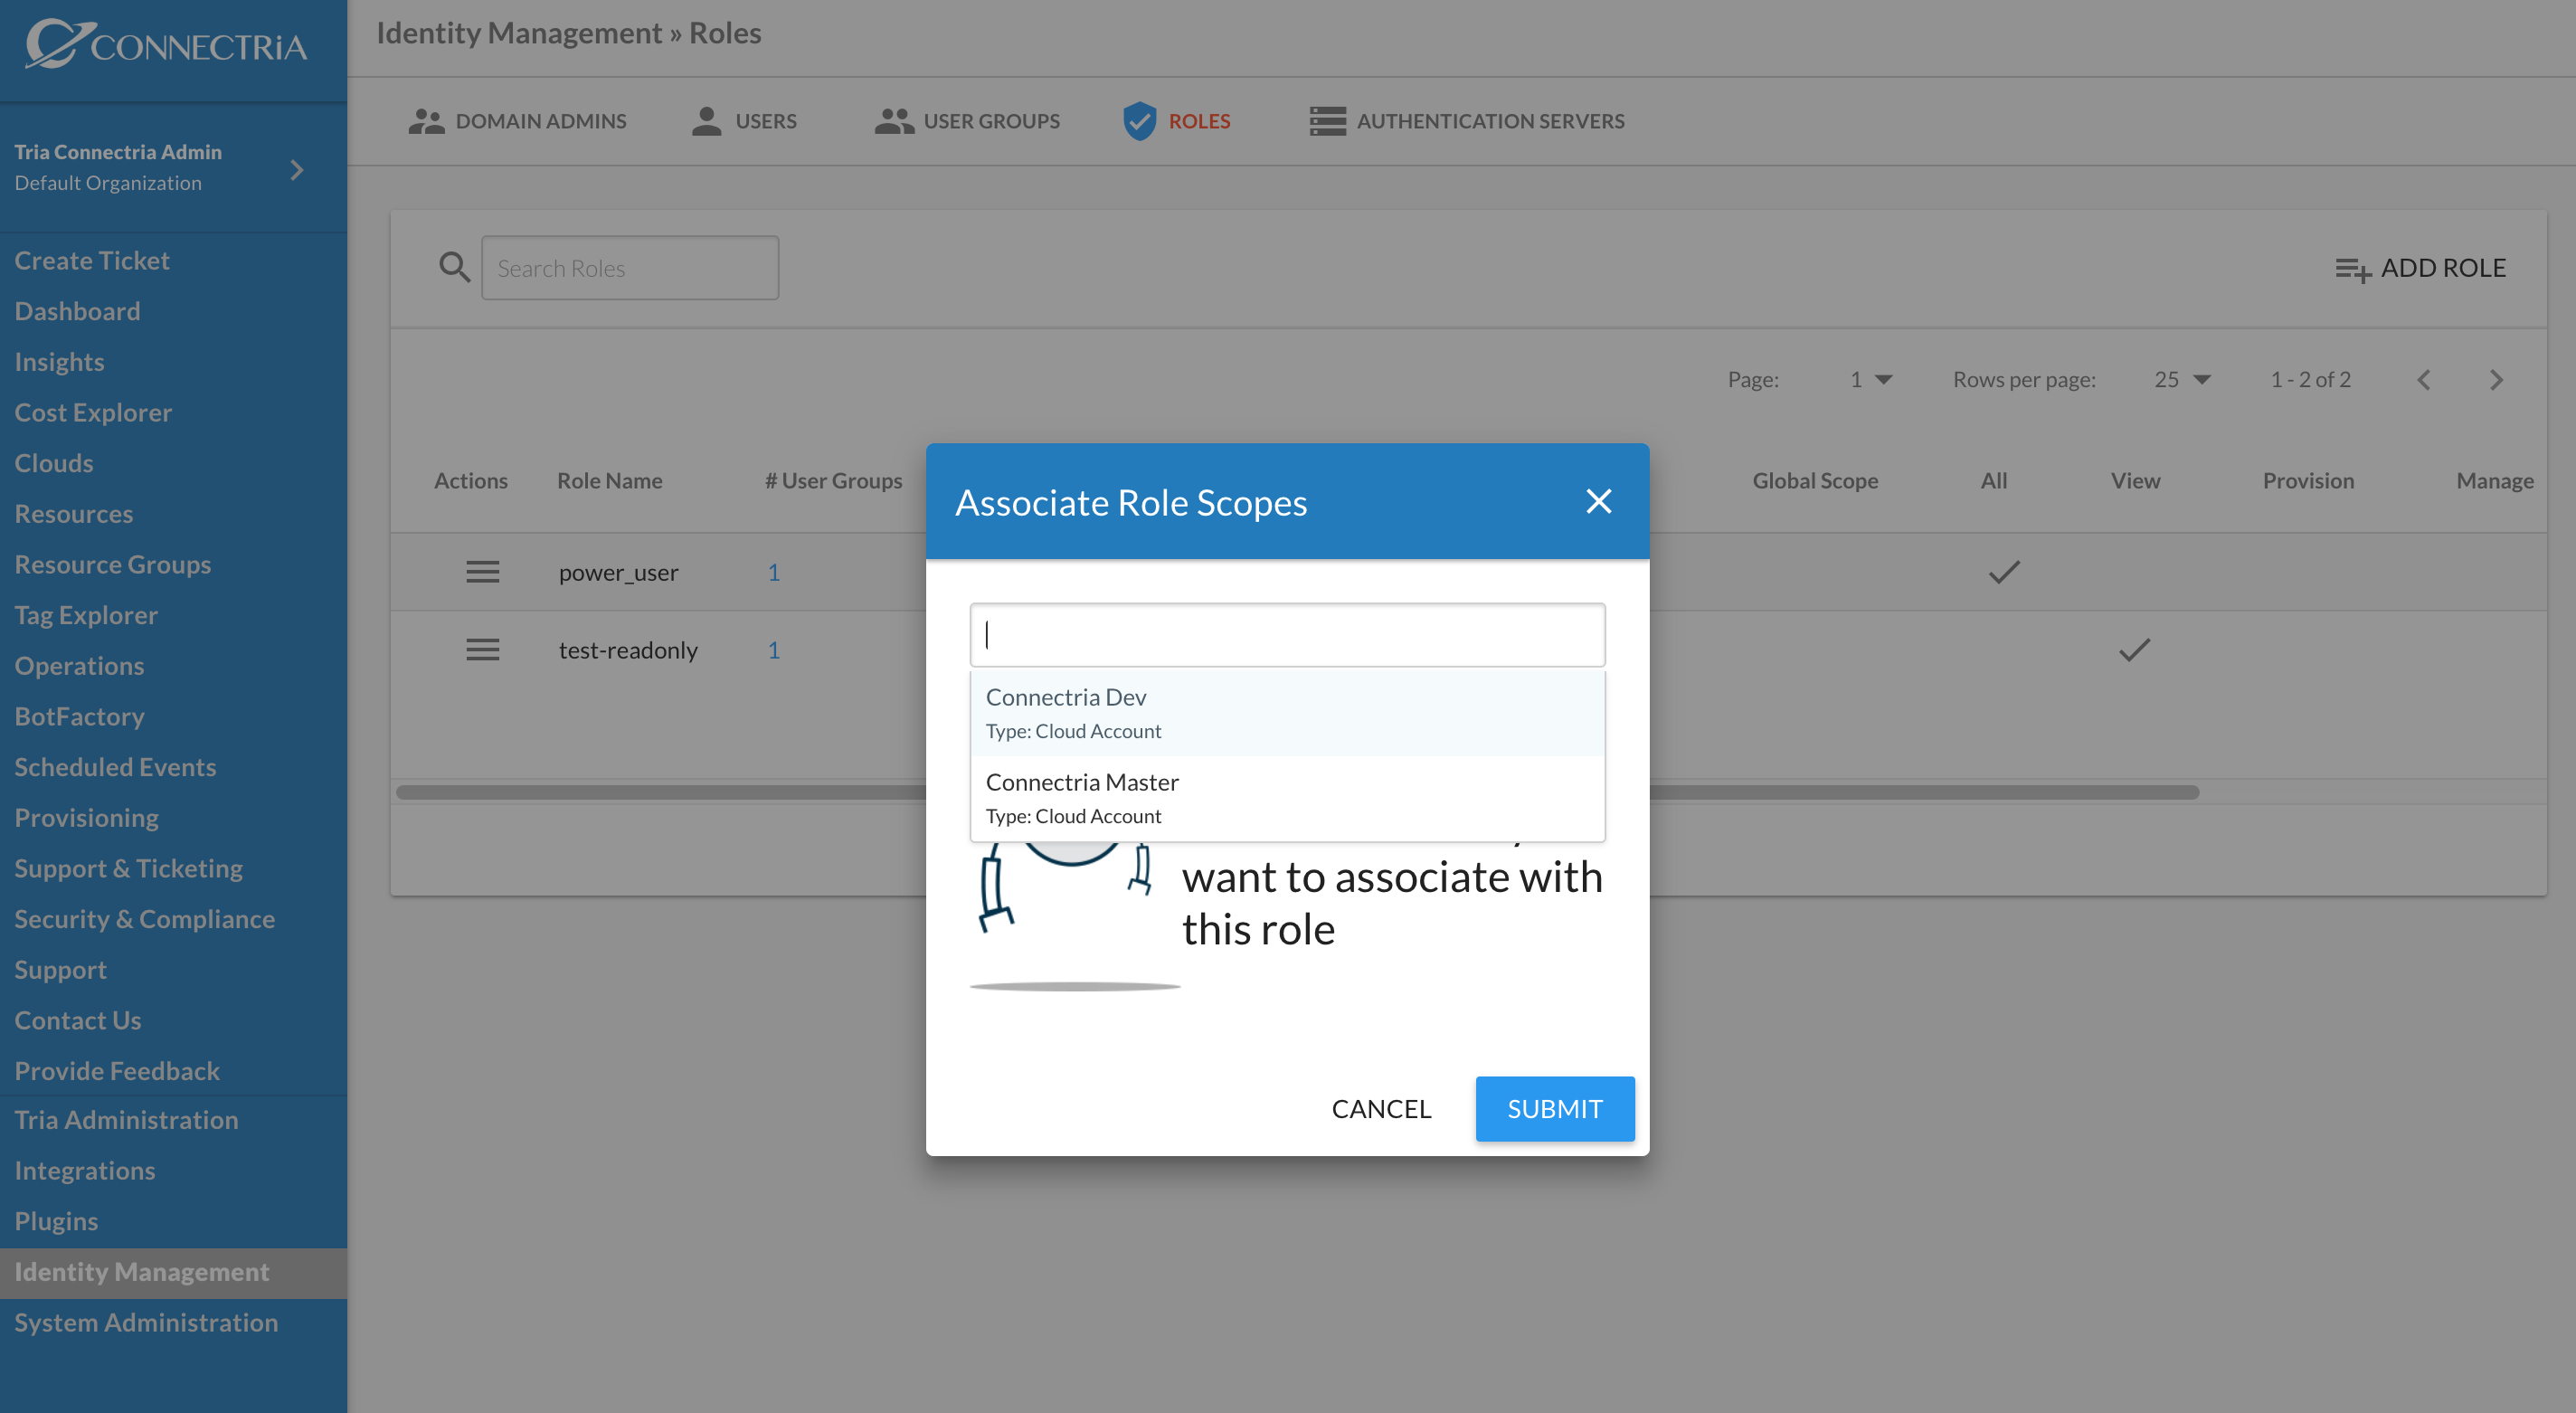
Task: Open user groups count link for test-readonly
Action: (773, 650)
